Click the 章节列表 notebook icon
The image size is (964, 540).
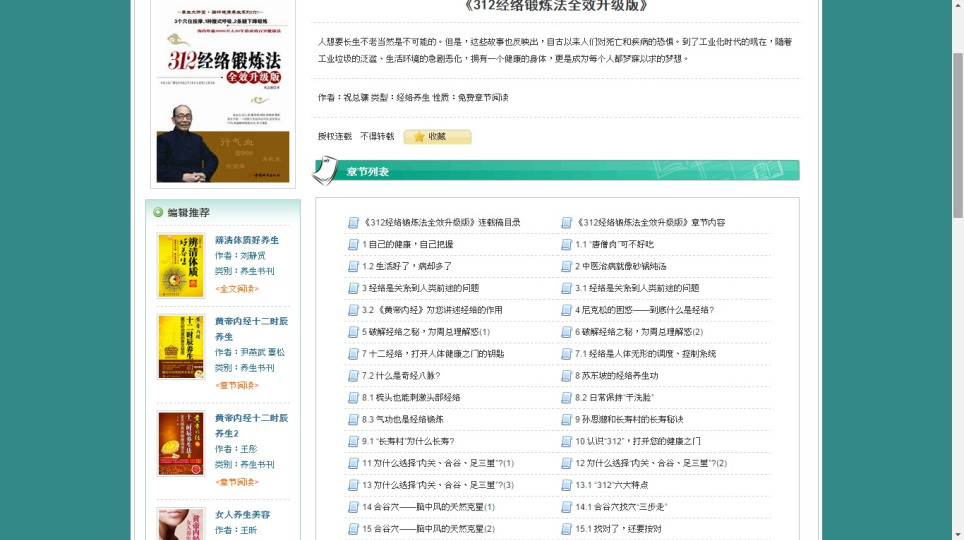tap(326, 171)
